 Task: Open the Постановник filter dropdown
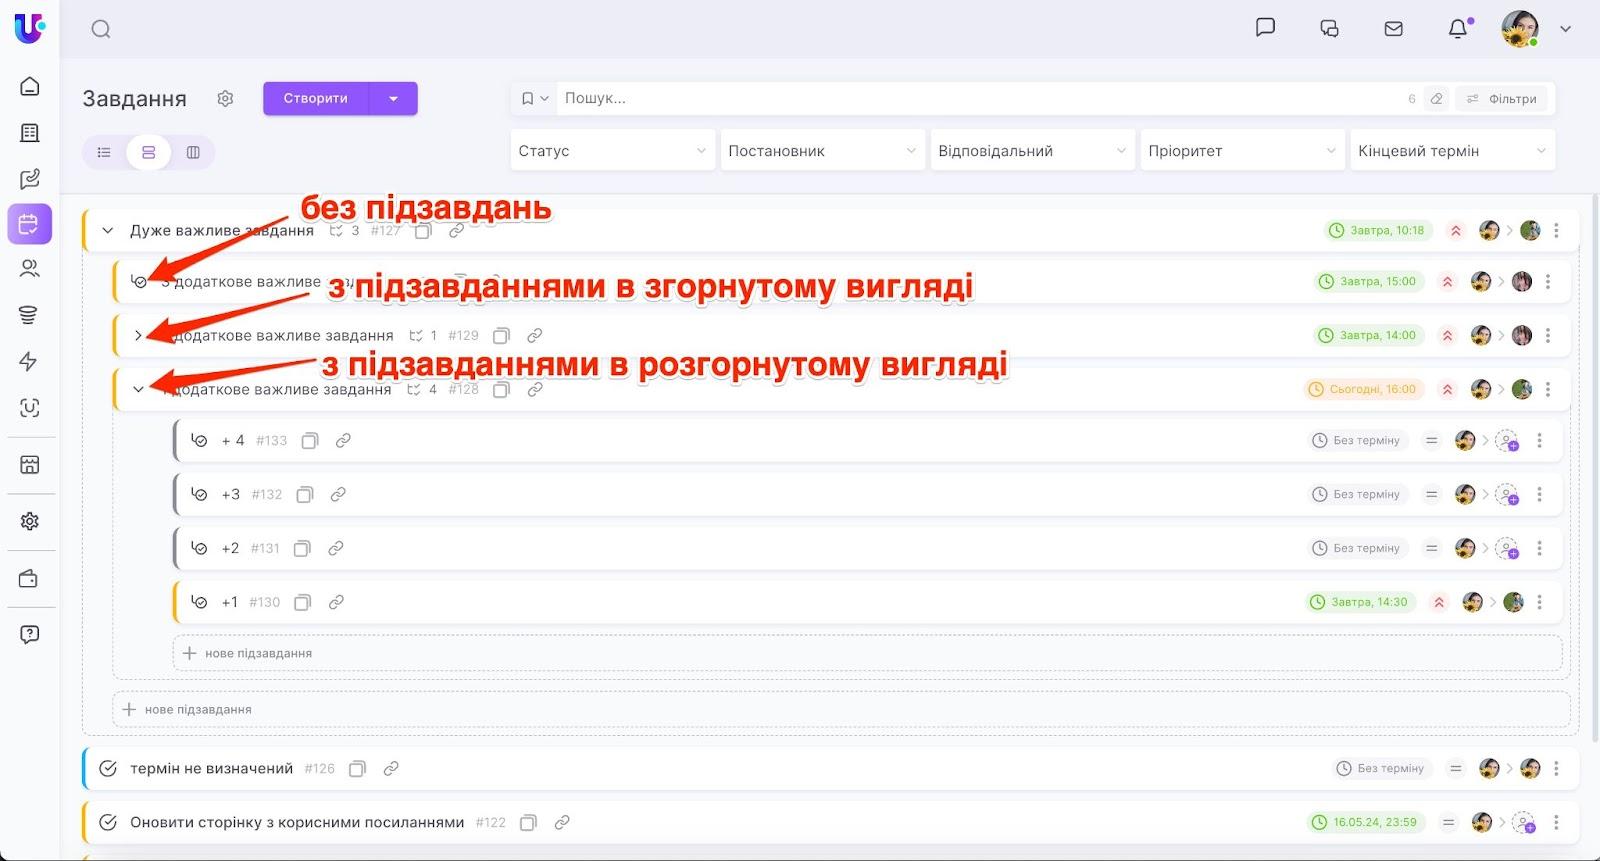pyautogui.click(x=822, y=151)
